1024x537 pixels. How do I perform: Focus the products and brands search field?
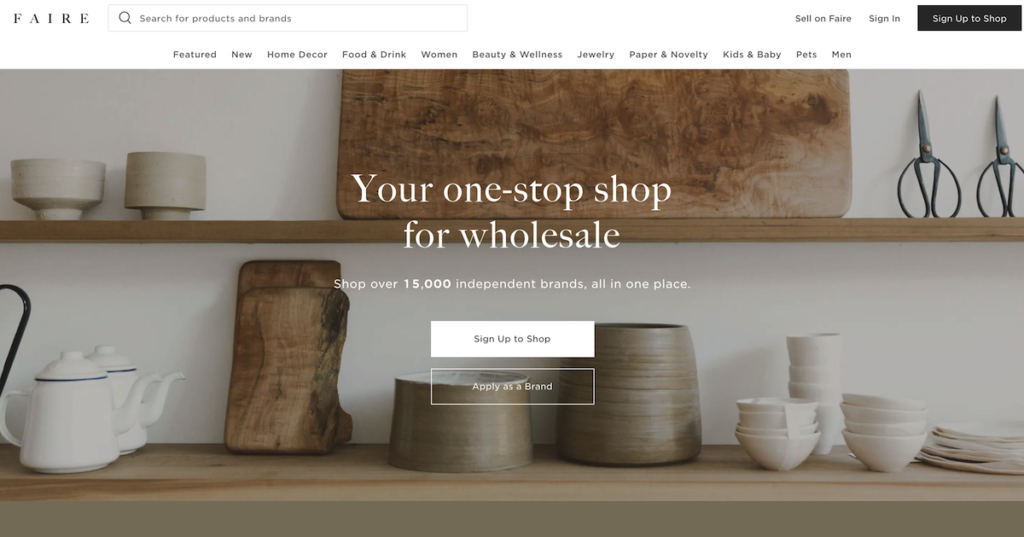click(287, 18)
